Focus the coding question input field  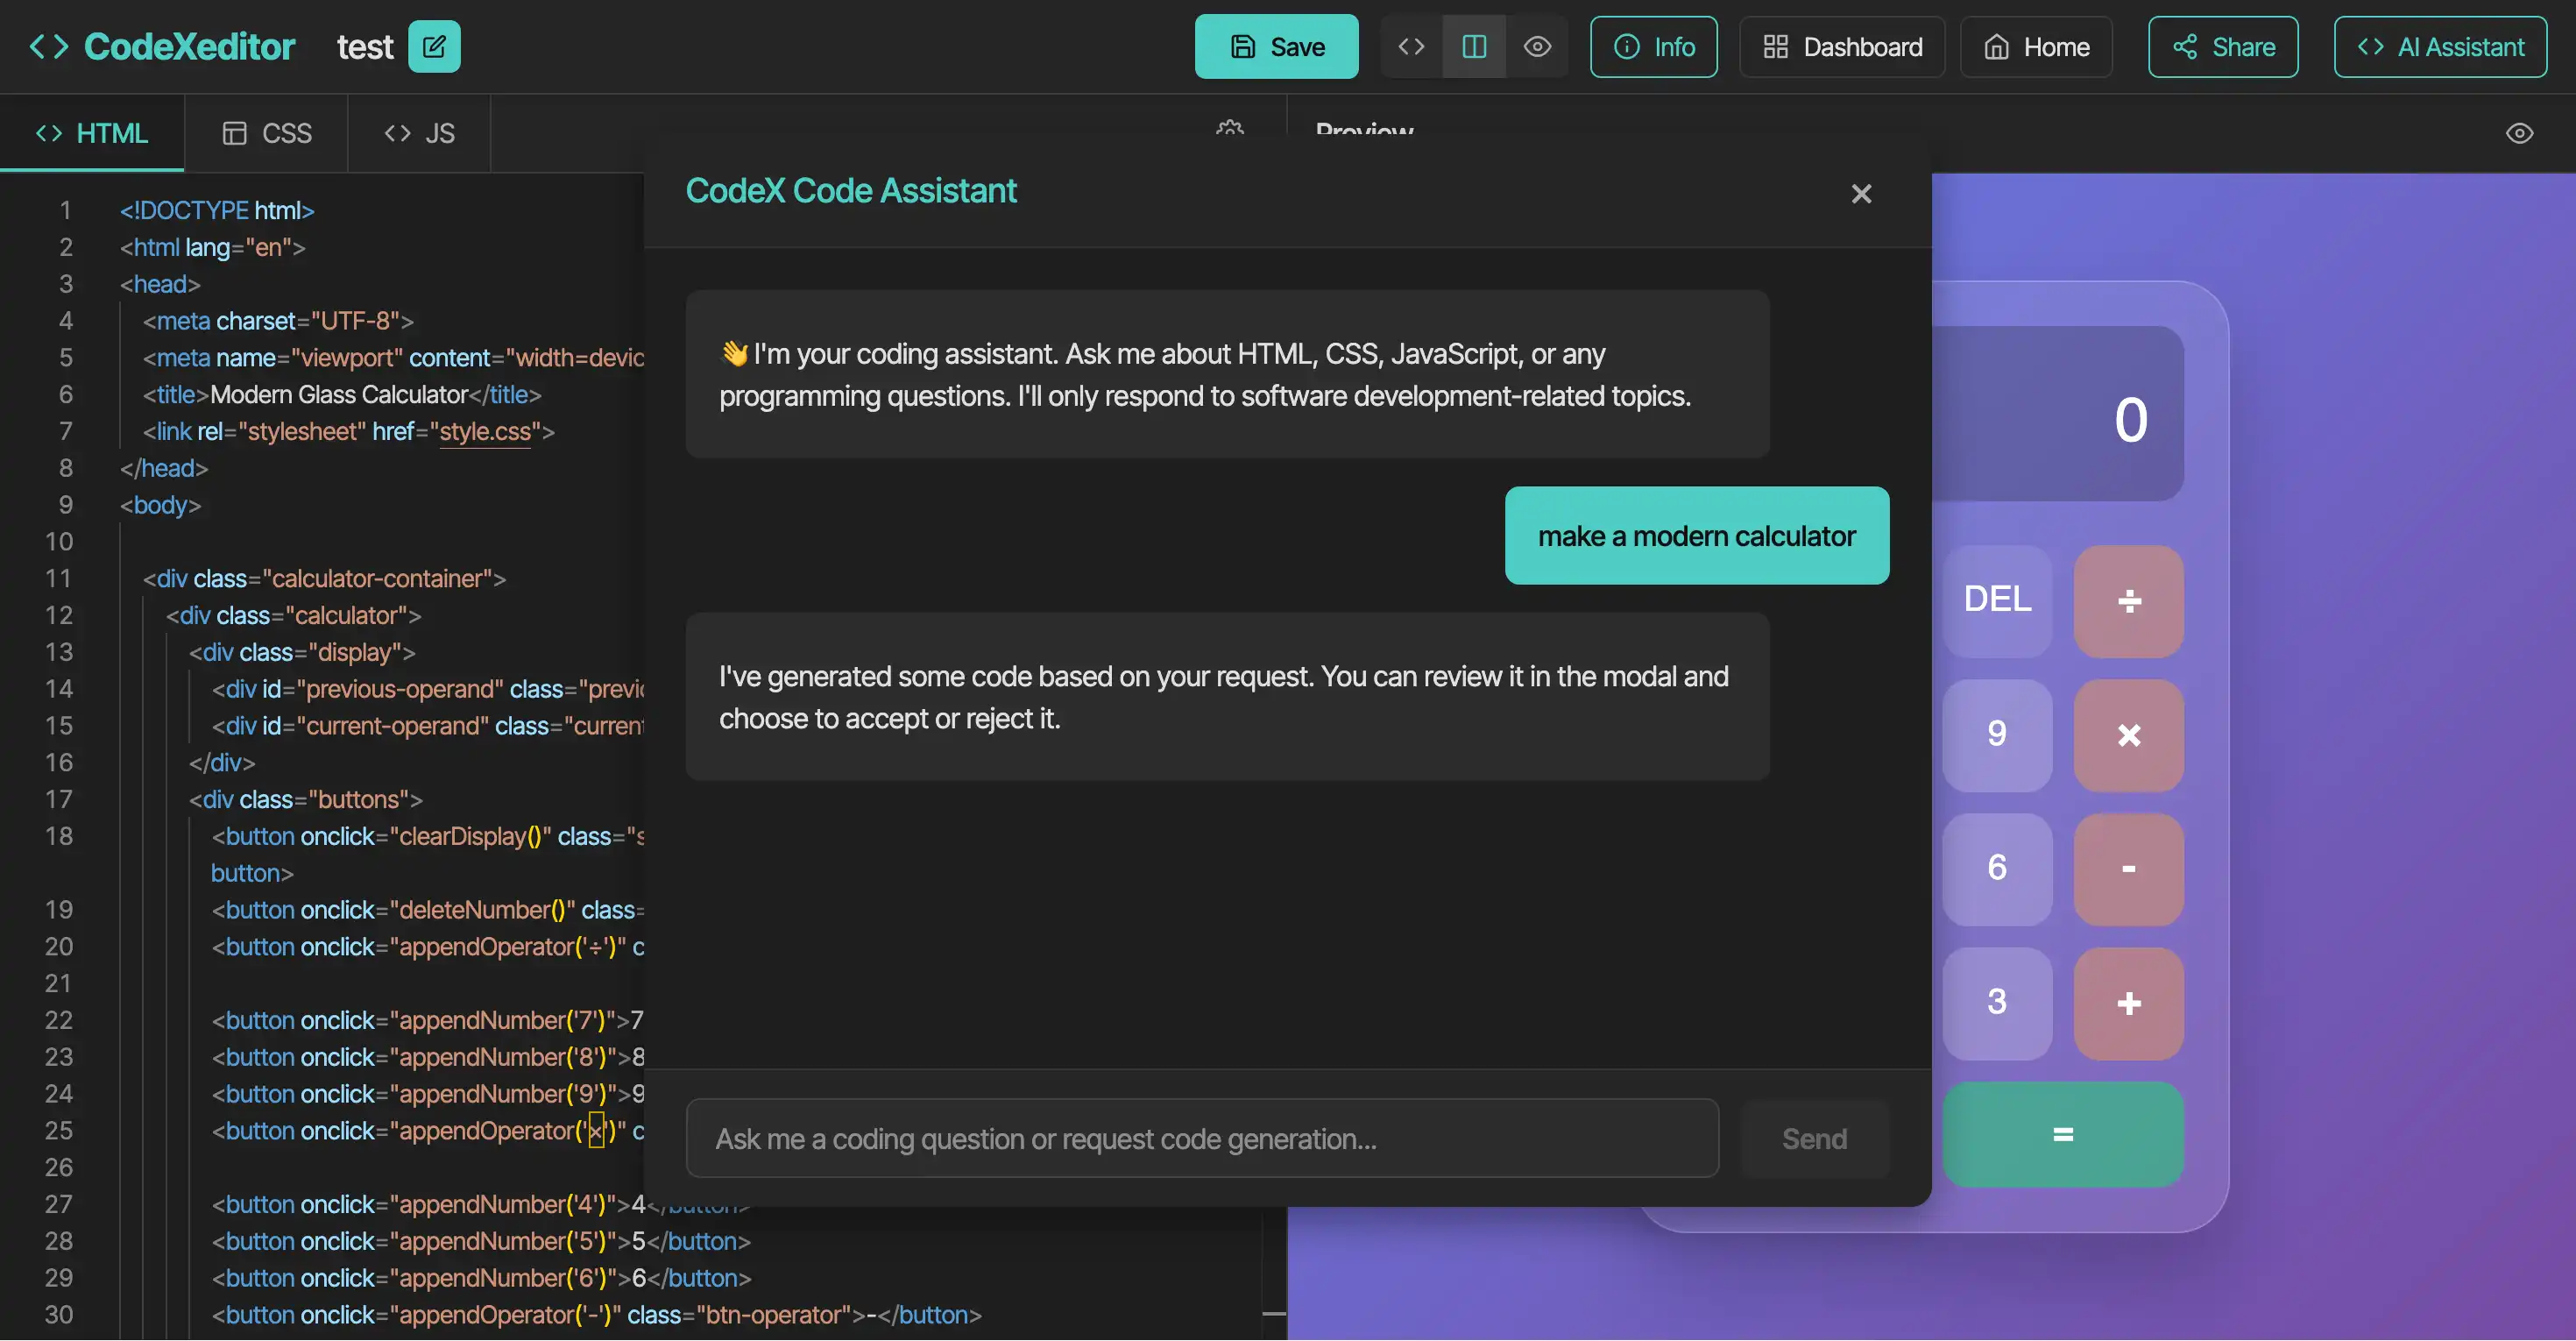(x=1202, y=1139)
